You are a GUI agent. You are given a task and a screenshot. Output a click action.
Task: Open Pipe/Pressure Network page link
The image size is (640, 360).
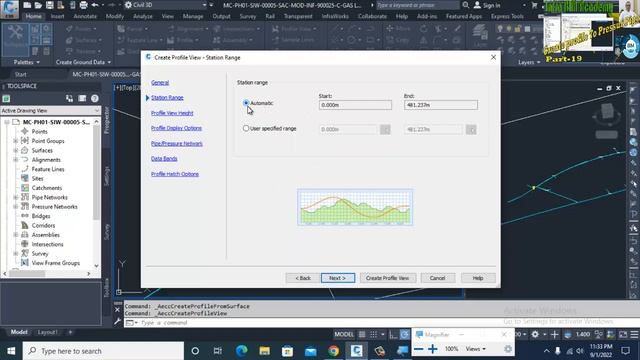coord(177,144)
